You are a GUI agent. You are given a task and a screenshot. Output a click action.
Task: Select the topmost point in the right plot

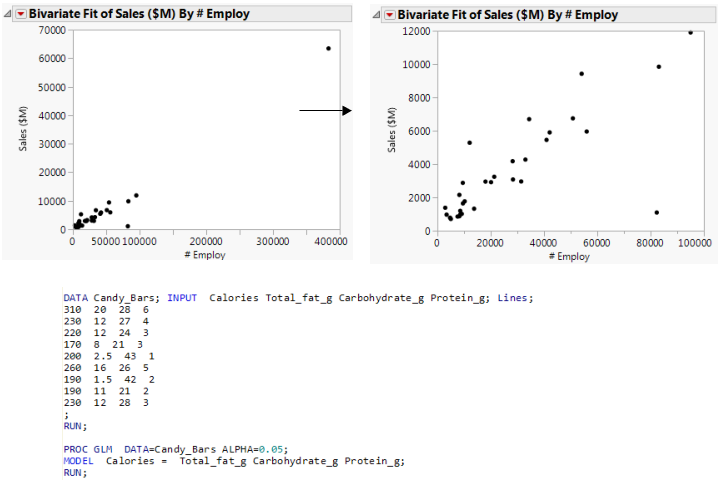(690, 33)
